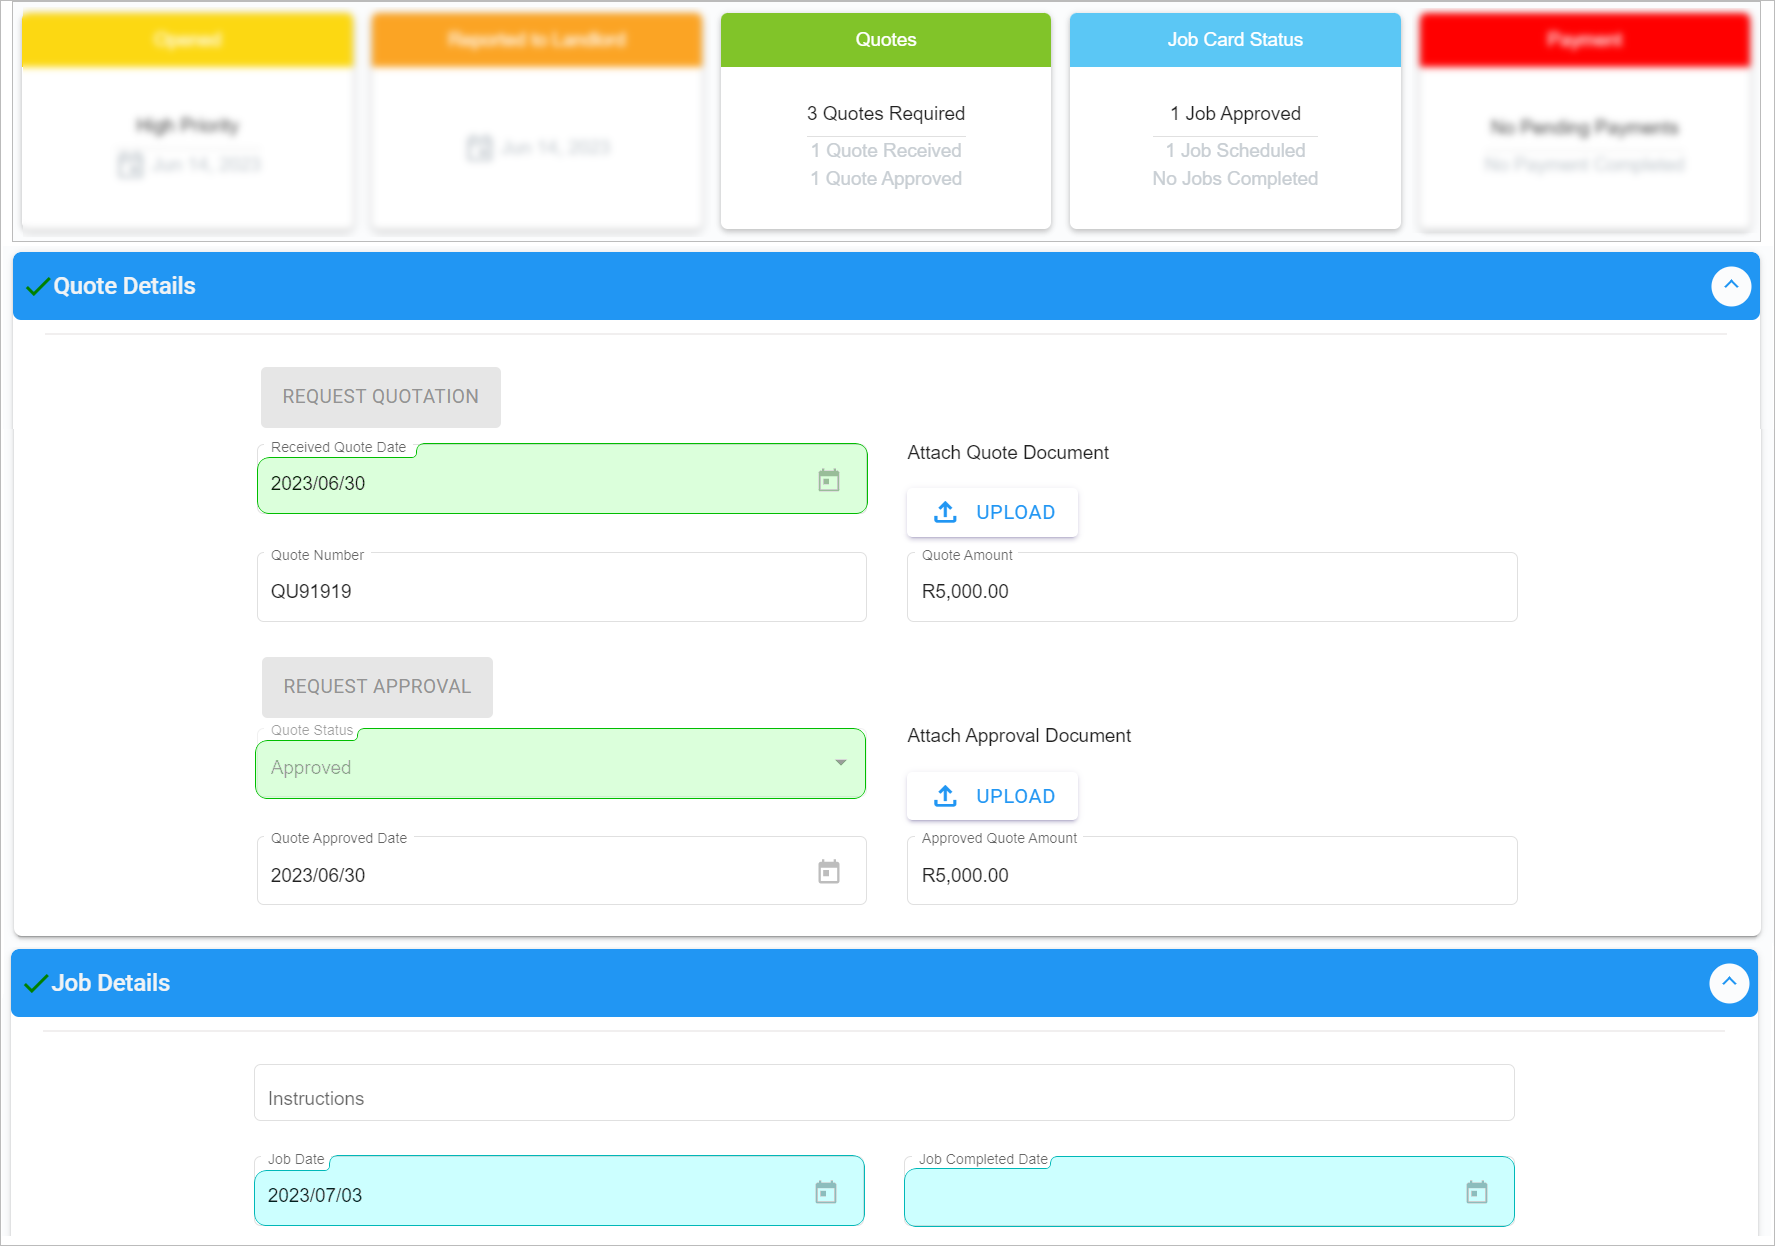Click '1 Quote Received' text
This screenshot has height=1246, width=1775.
click(886, 150)
